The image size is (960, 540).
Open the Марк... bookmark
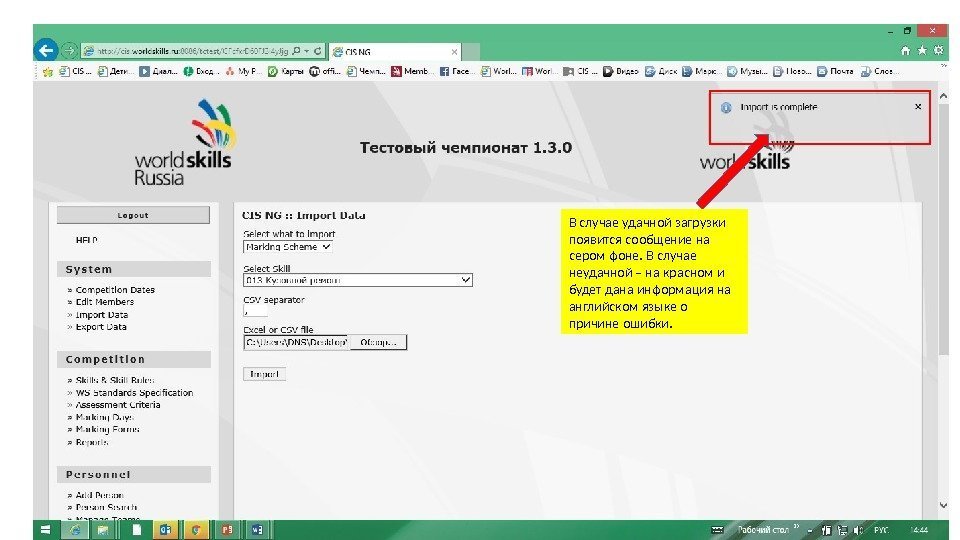coord(700,72)
